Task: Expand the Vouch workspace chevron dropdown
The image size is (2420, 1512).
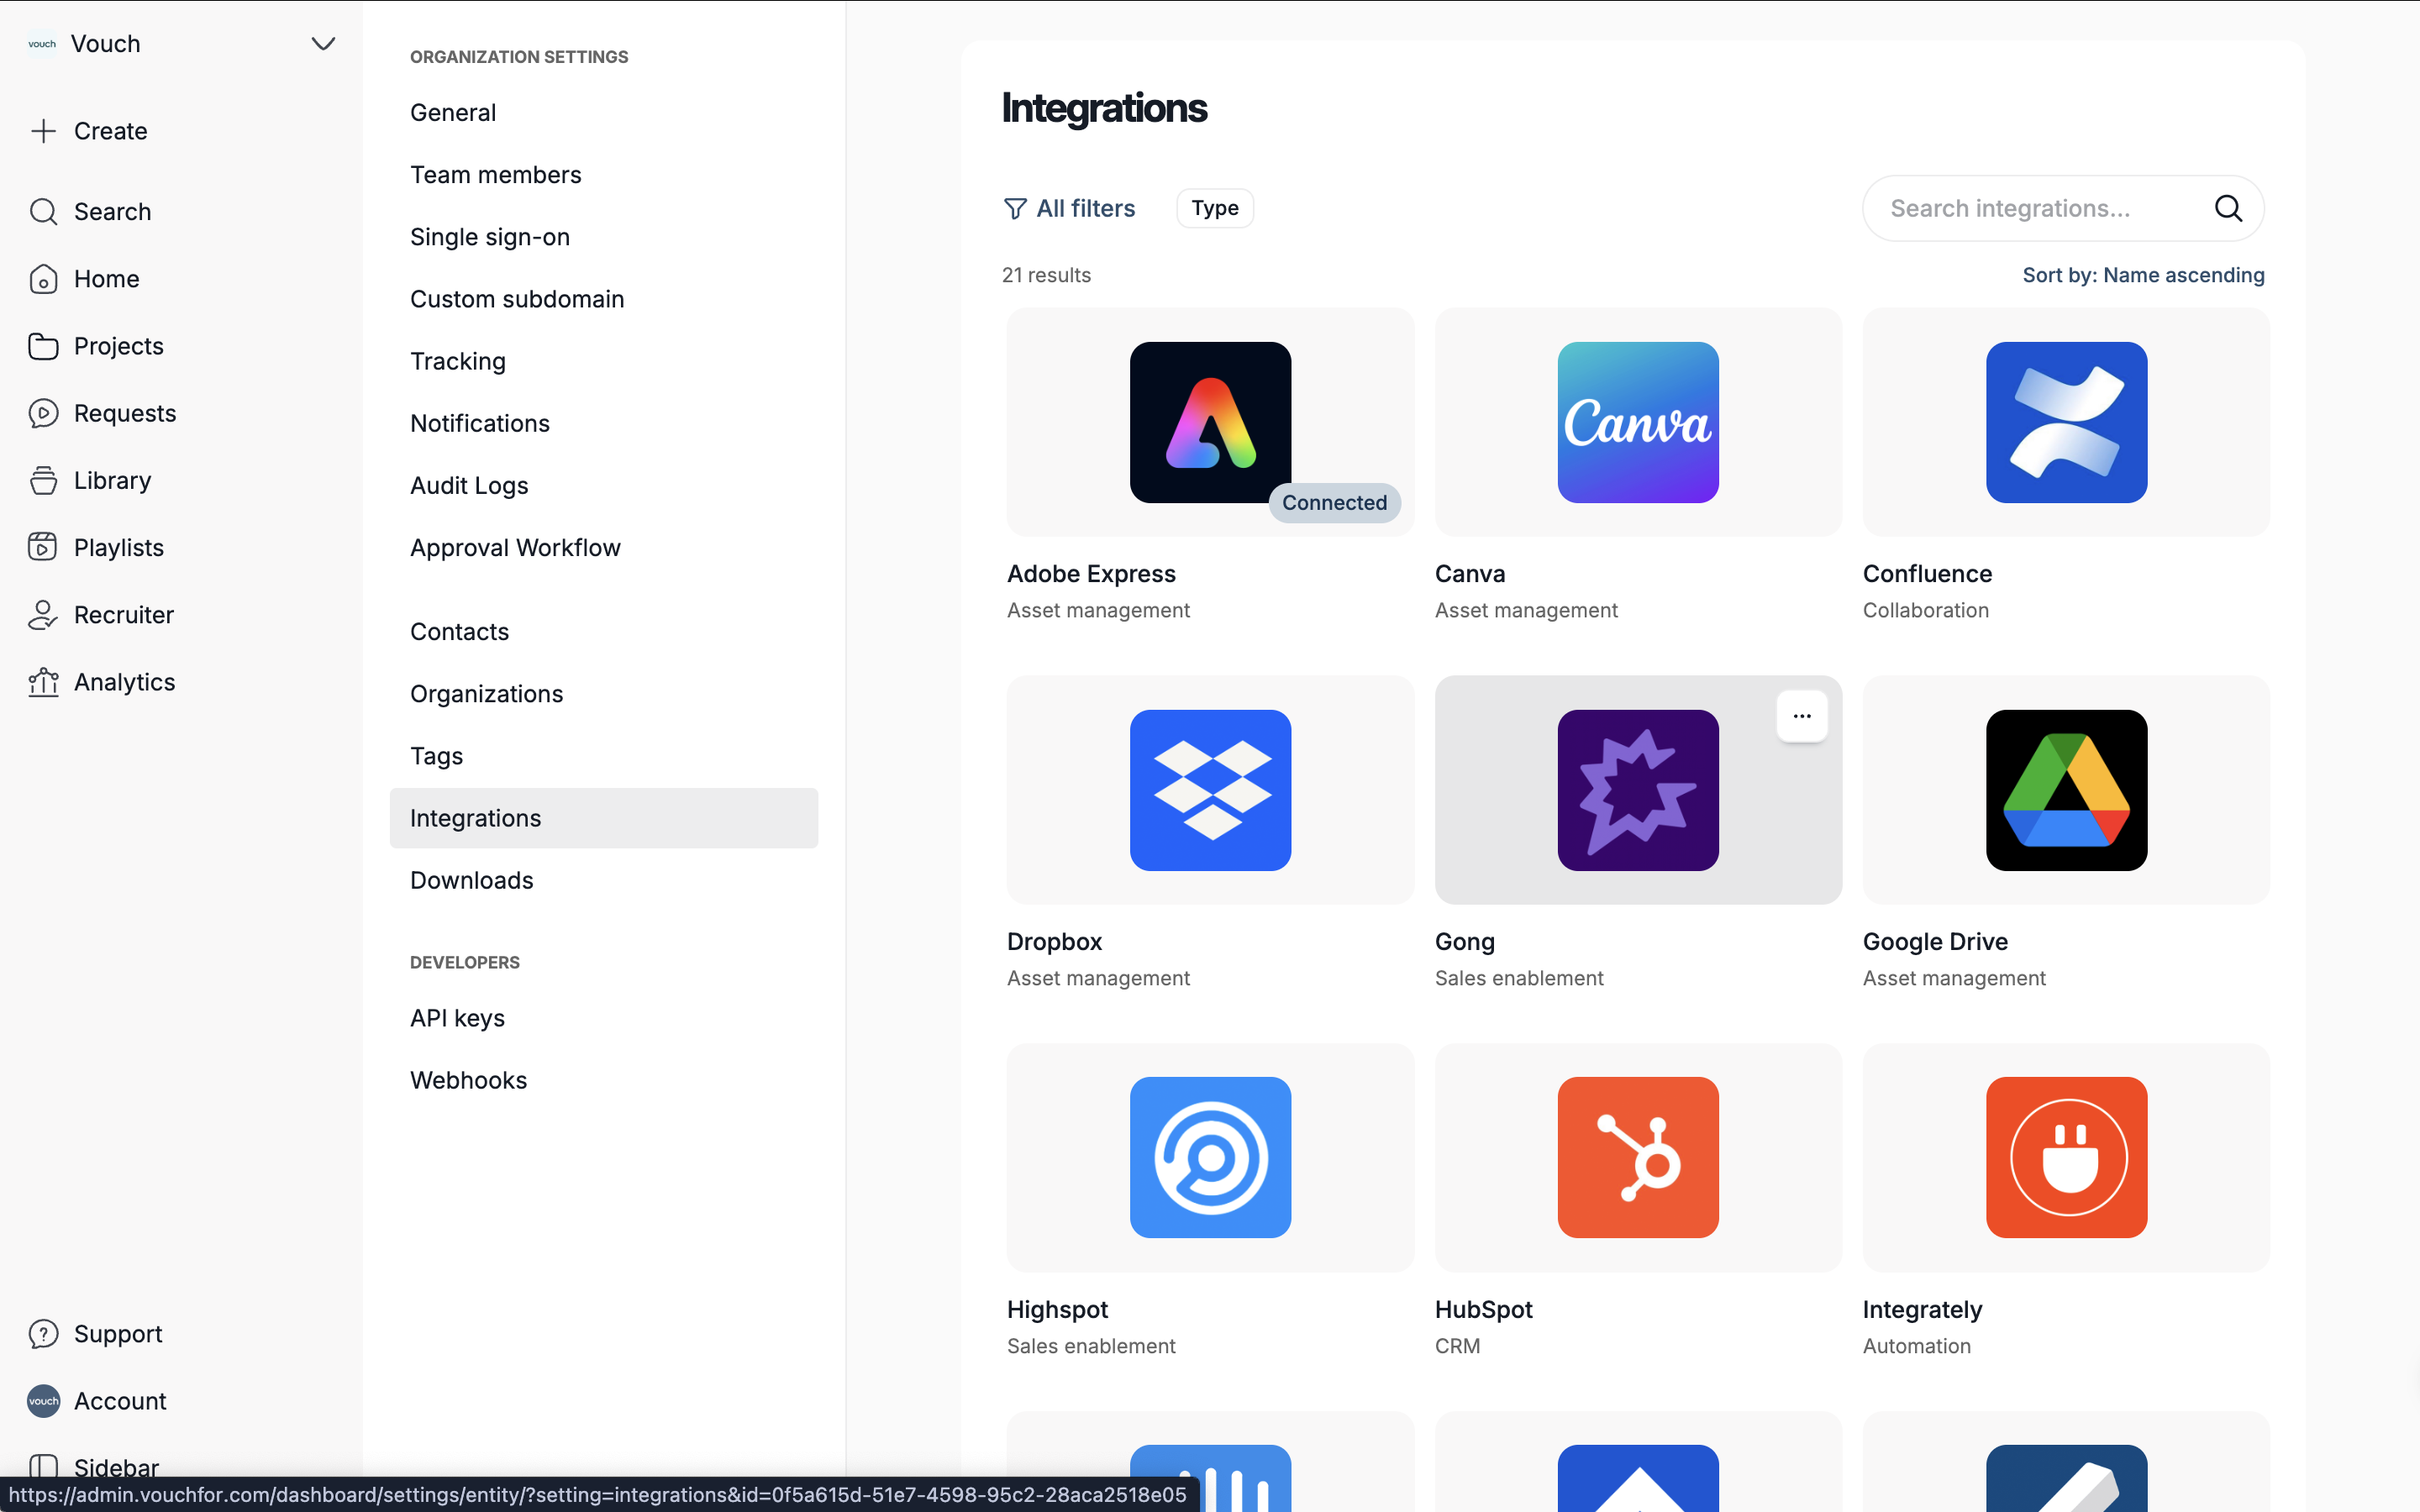Action: coord(322,44)
